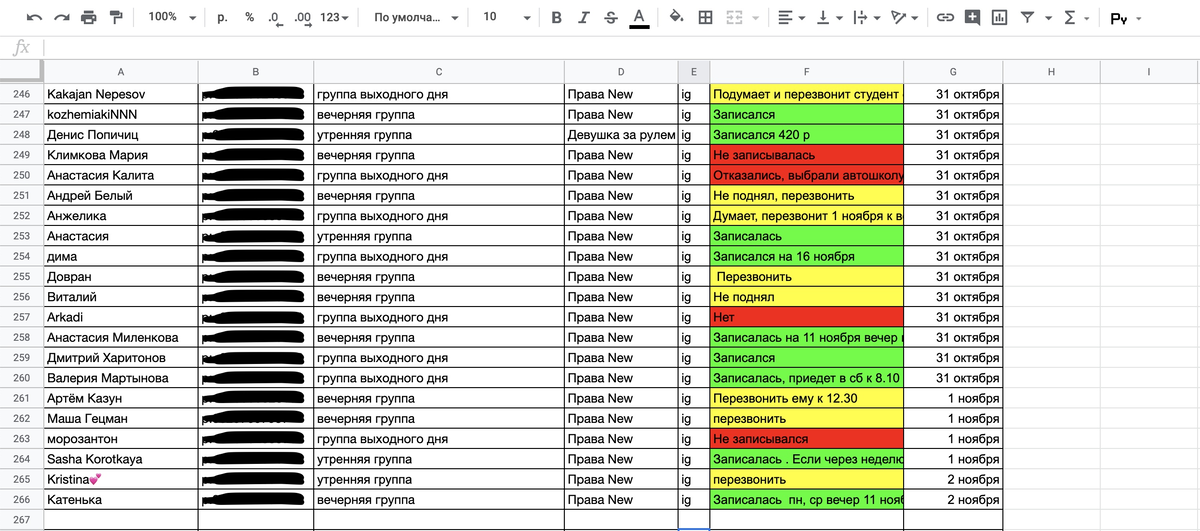The image size is (1200, 531).
Task: Click into the formula bar
Action: [x=620, y=47]
